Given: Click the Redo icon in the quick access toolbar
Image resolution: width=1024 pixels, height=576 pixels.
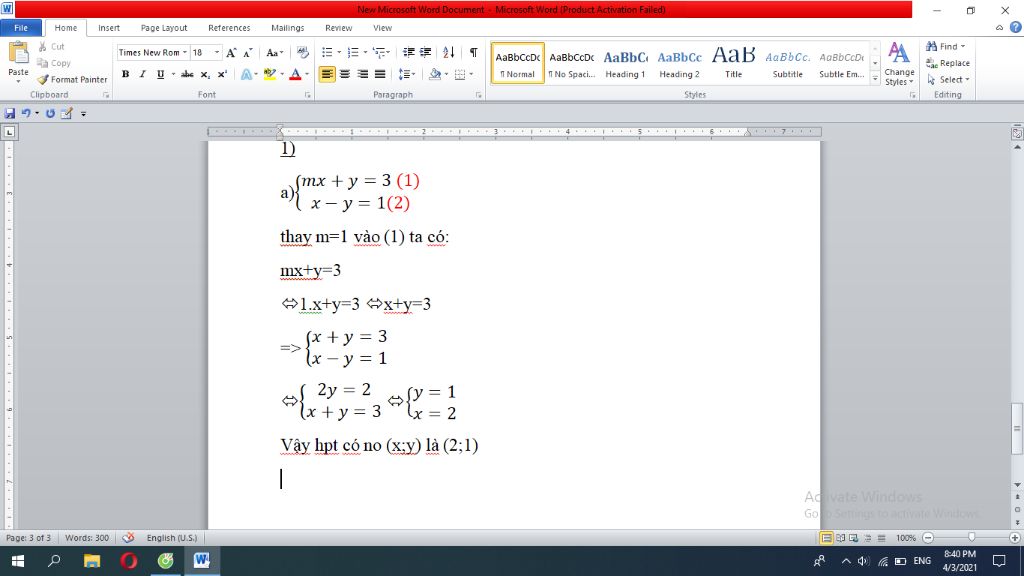Looking at the screenshot, I should tap(50, 114).
